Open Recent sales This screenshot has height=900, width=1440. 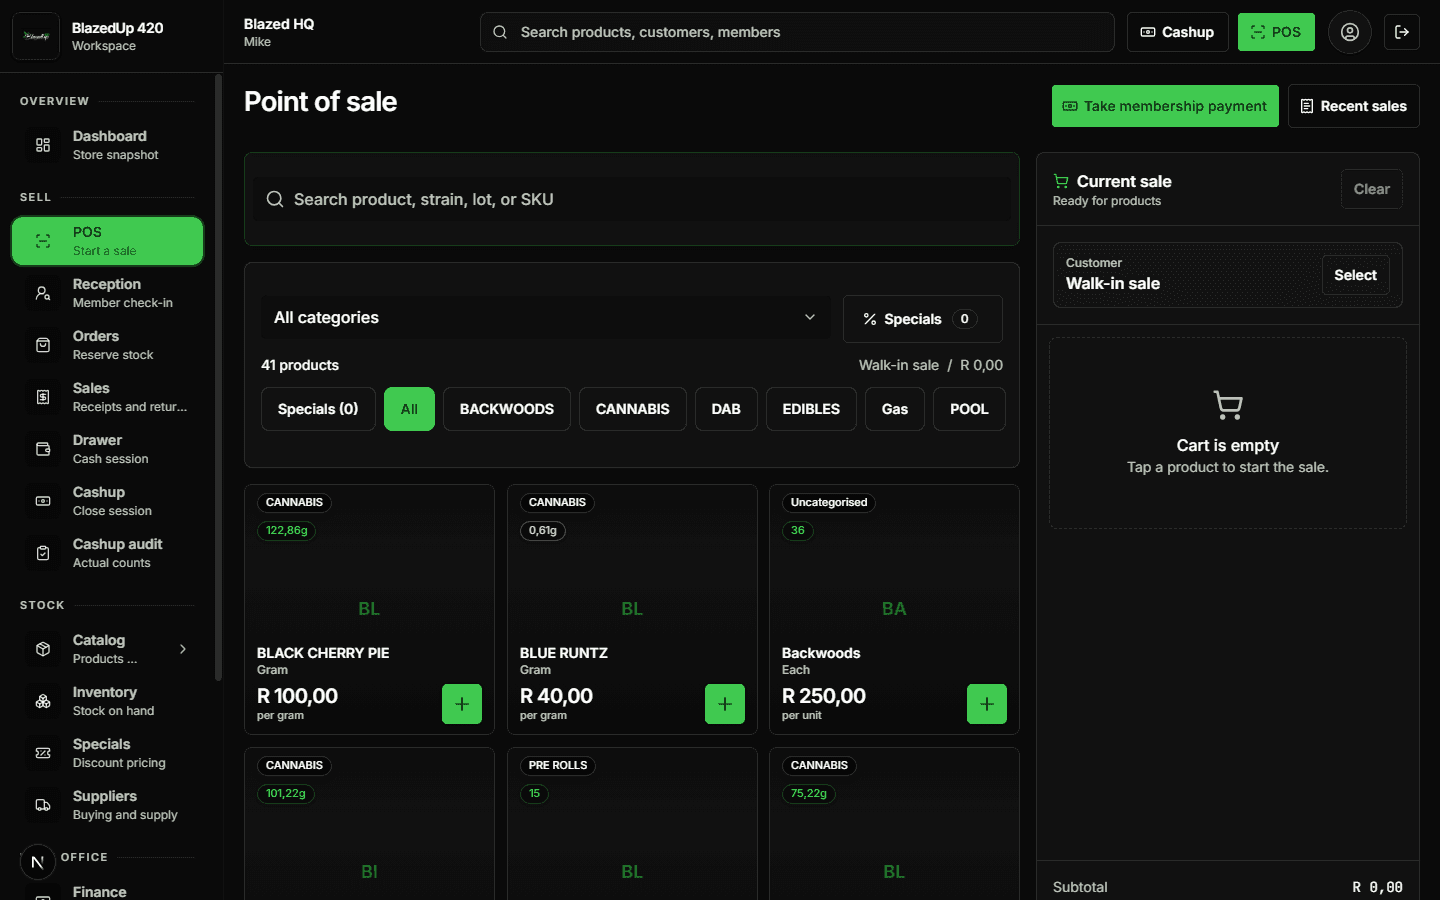click(1353, 106)
